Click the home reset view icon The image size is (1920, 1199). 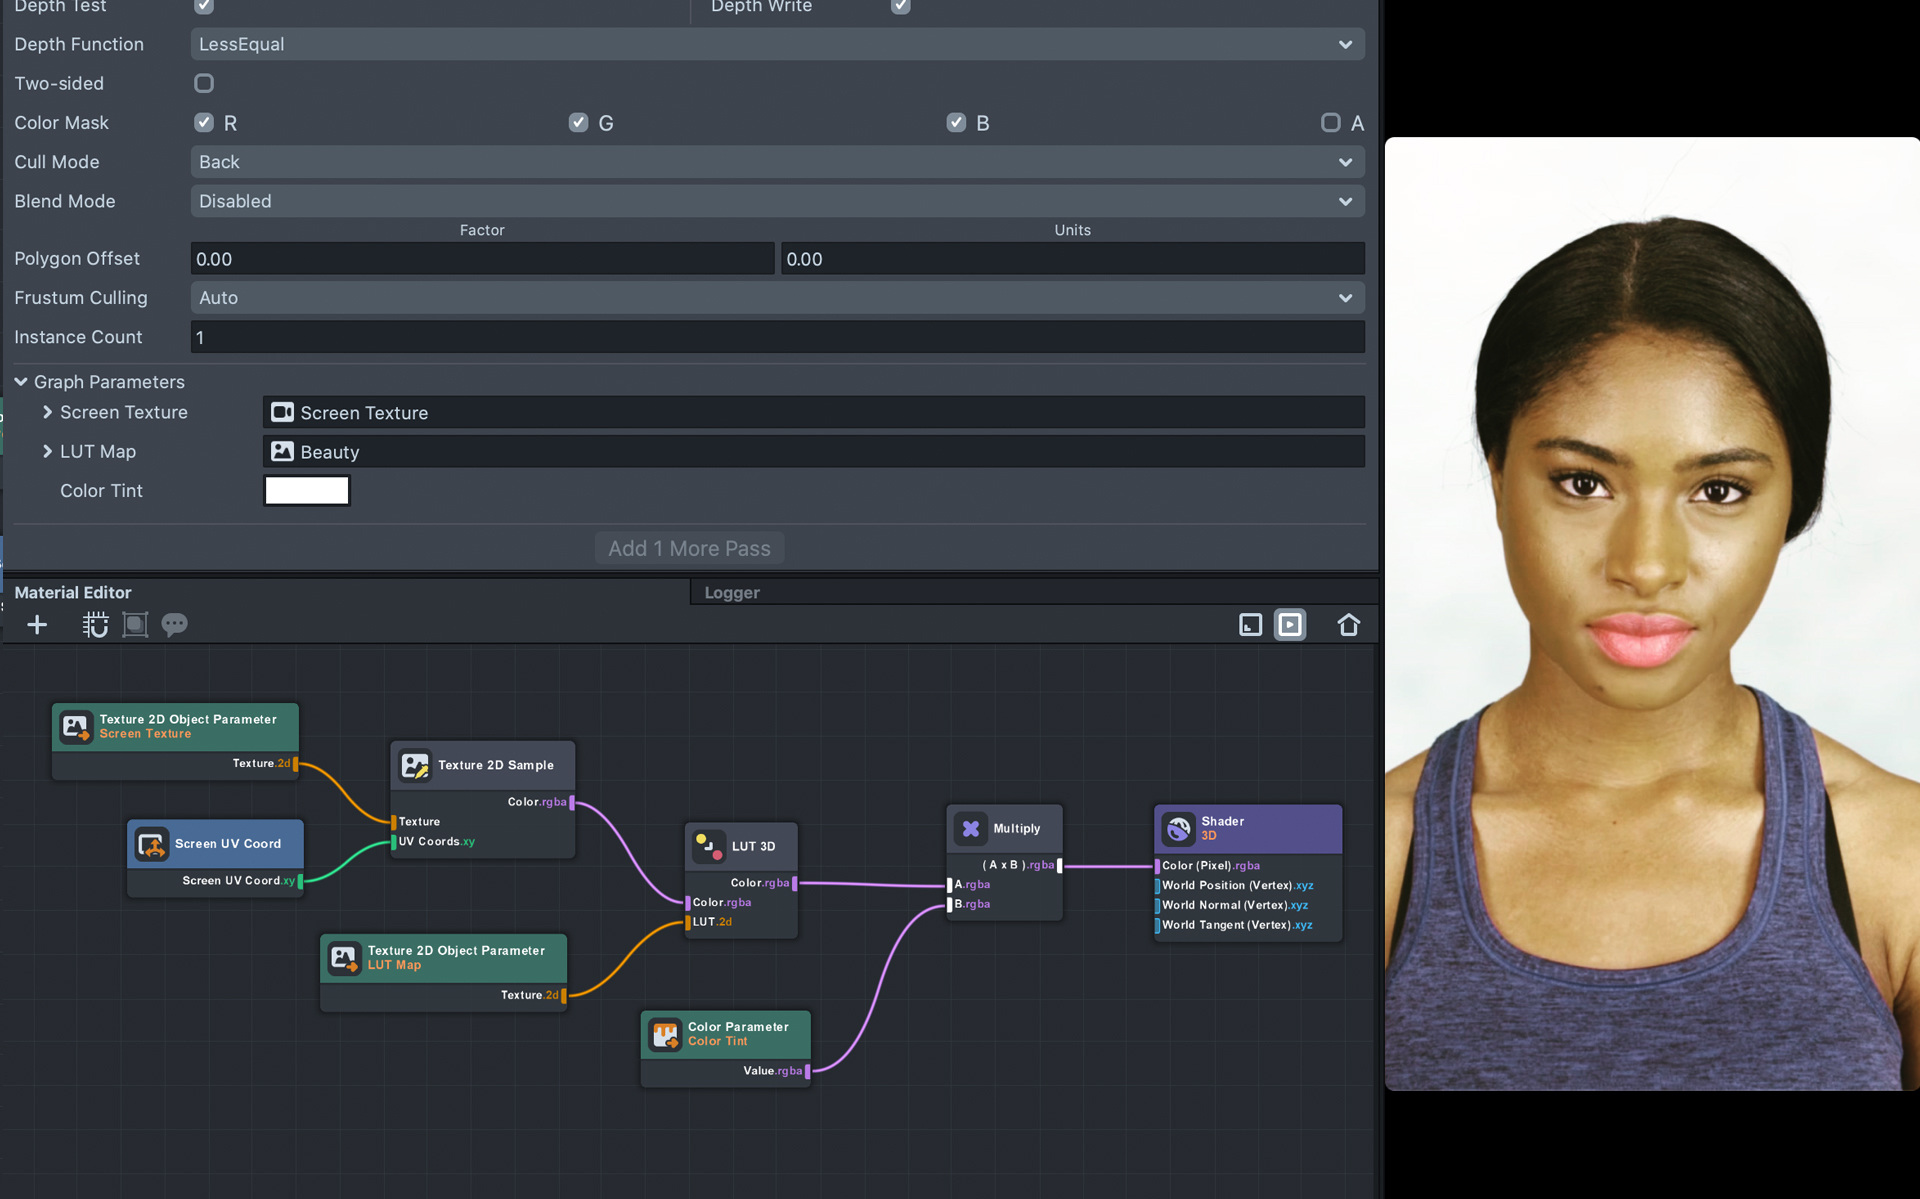click(1348, 625)
